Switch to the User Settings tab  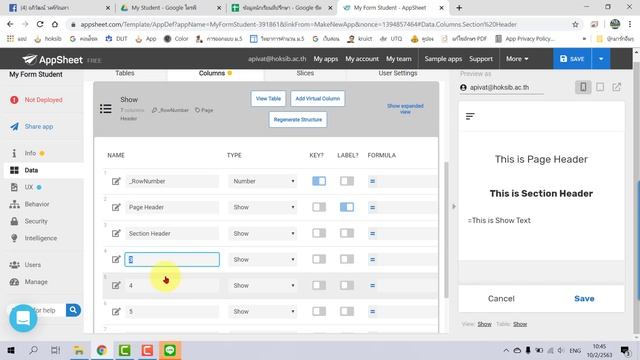click(398, 73)
